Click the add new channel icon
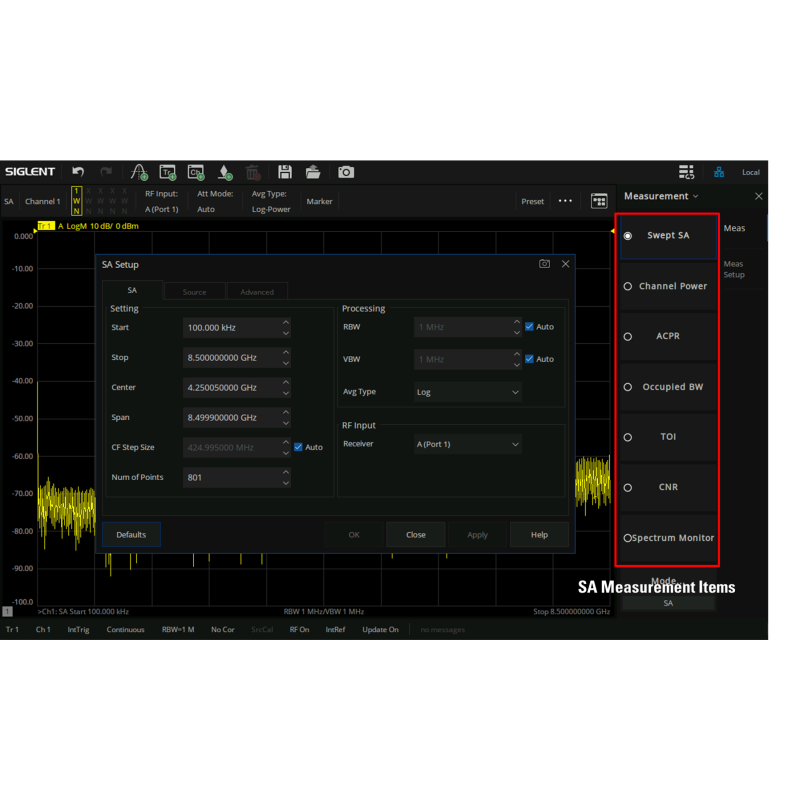Screen dimensions: 800x800 (196, 172)
